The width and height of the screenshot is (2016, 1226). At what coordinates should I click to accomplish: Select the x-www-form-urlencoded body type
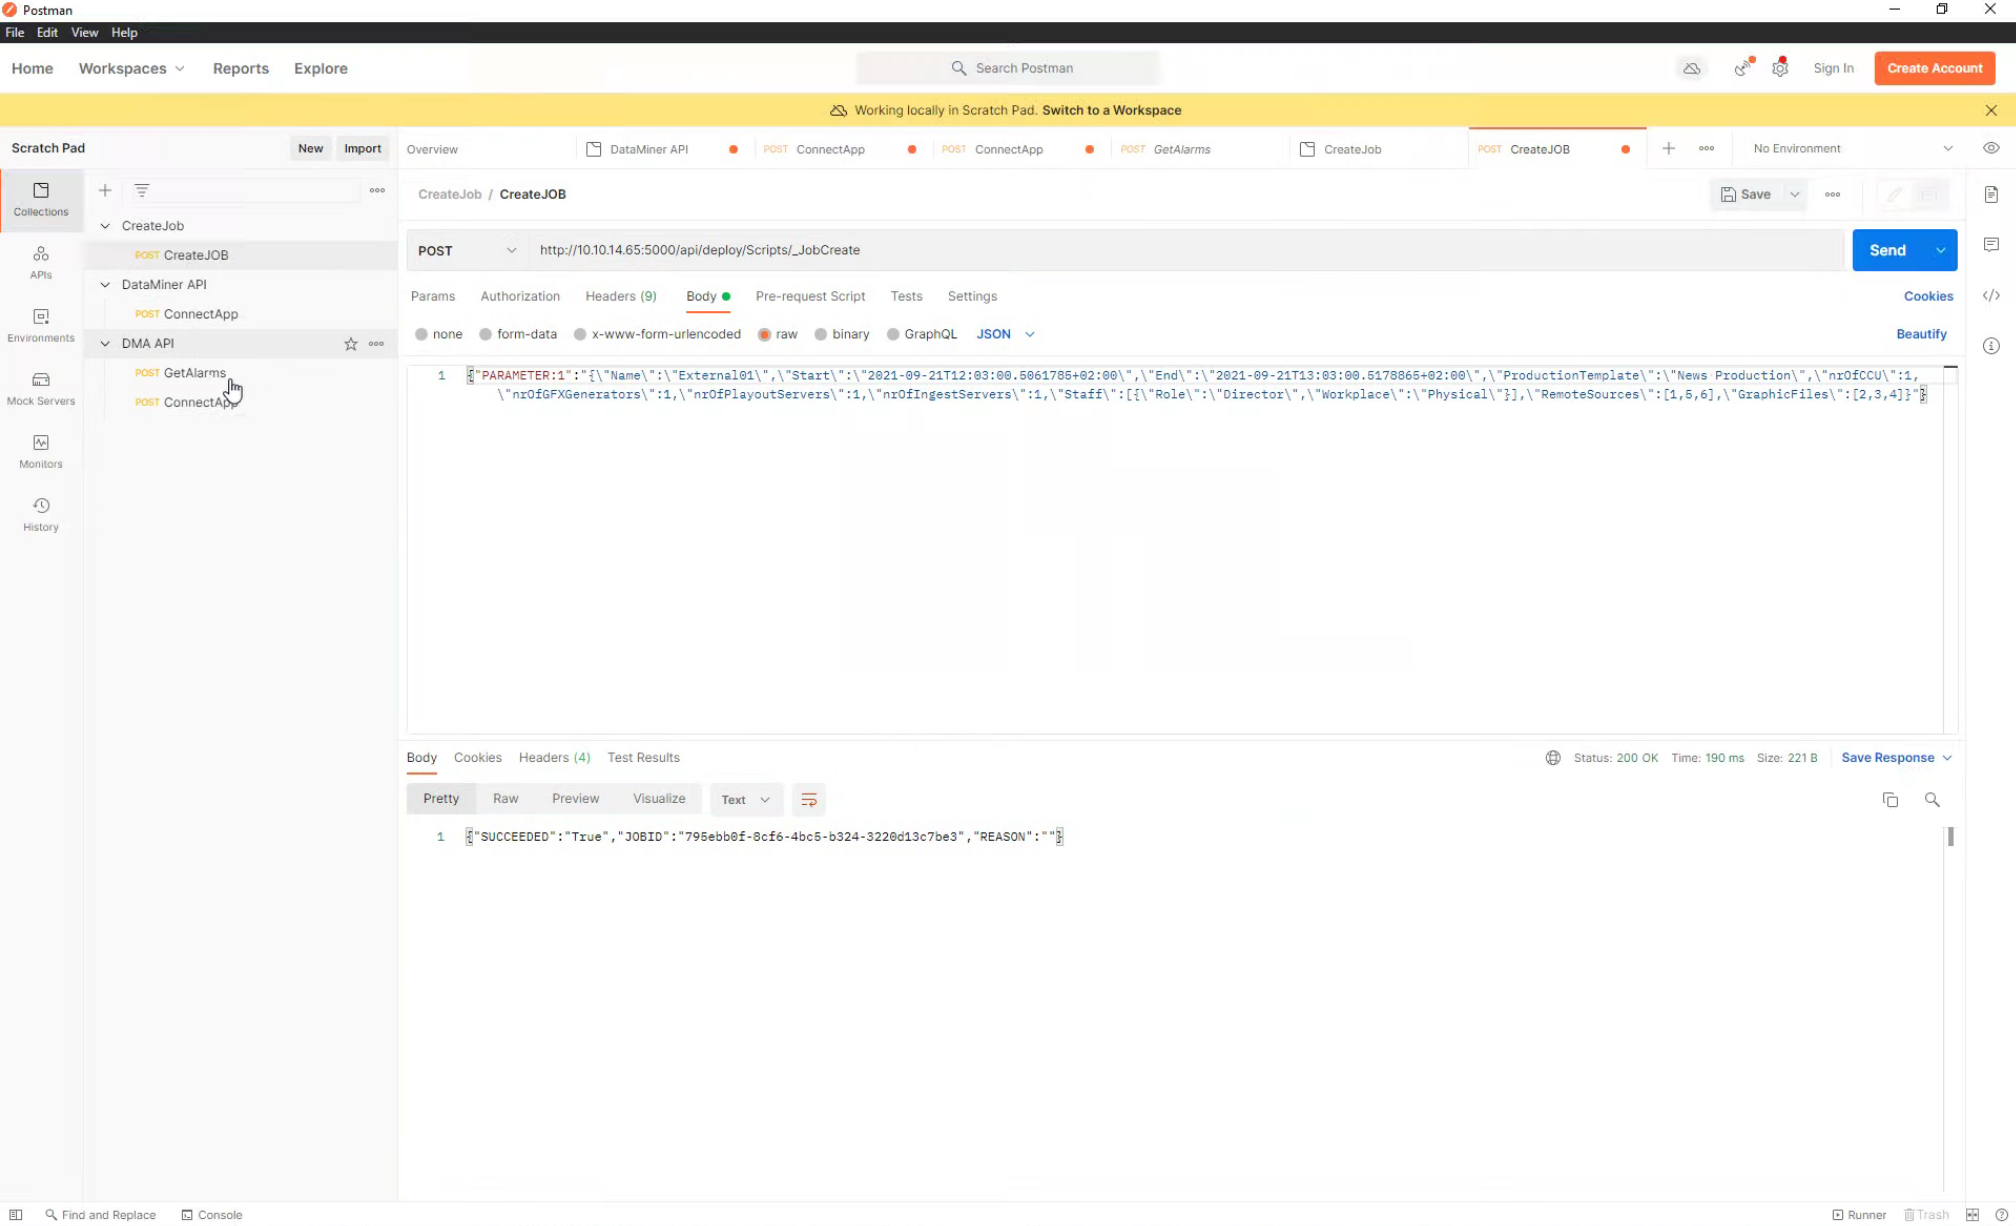pyautogui.click(x=657, y=334)
